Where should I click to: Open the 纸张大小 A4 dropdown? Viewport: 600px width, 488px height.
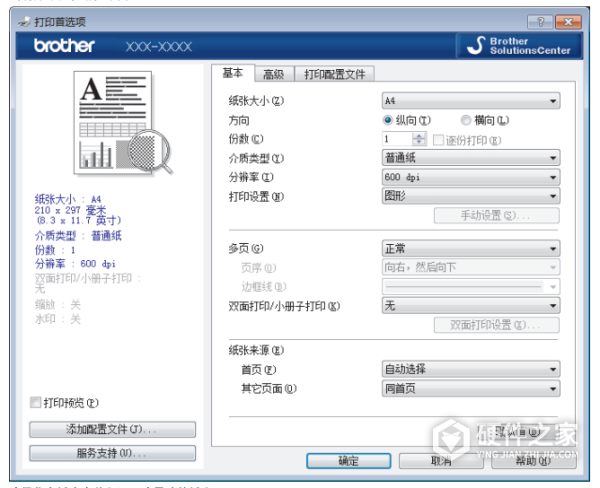click(471, 101)
